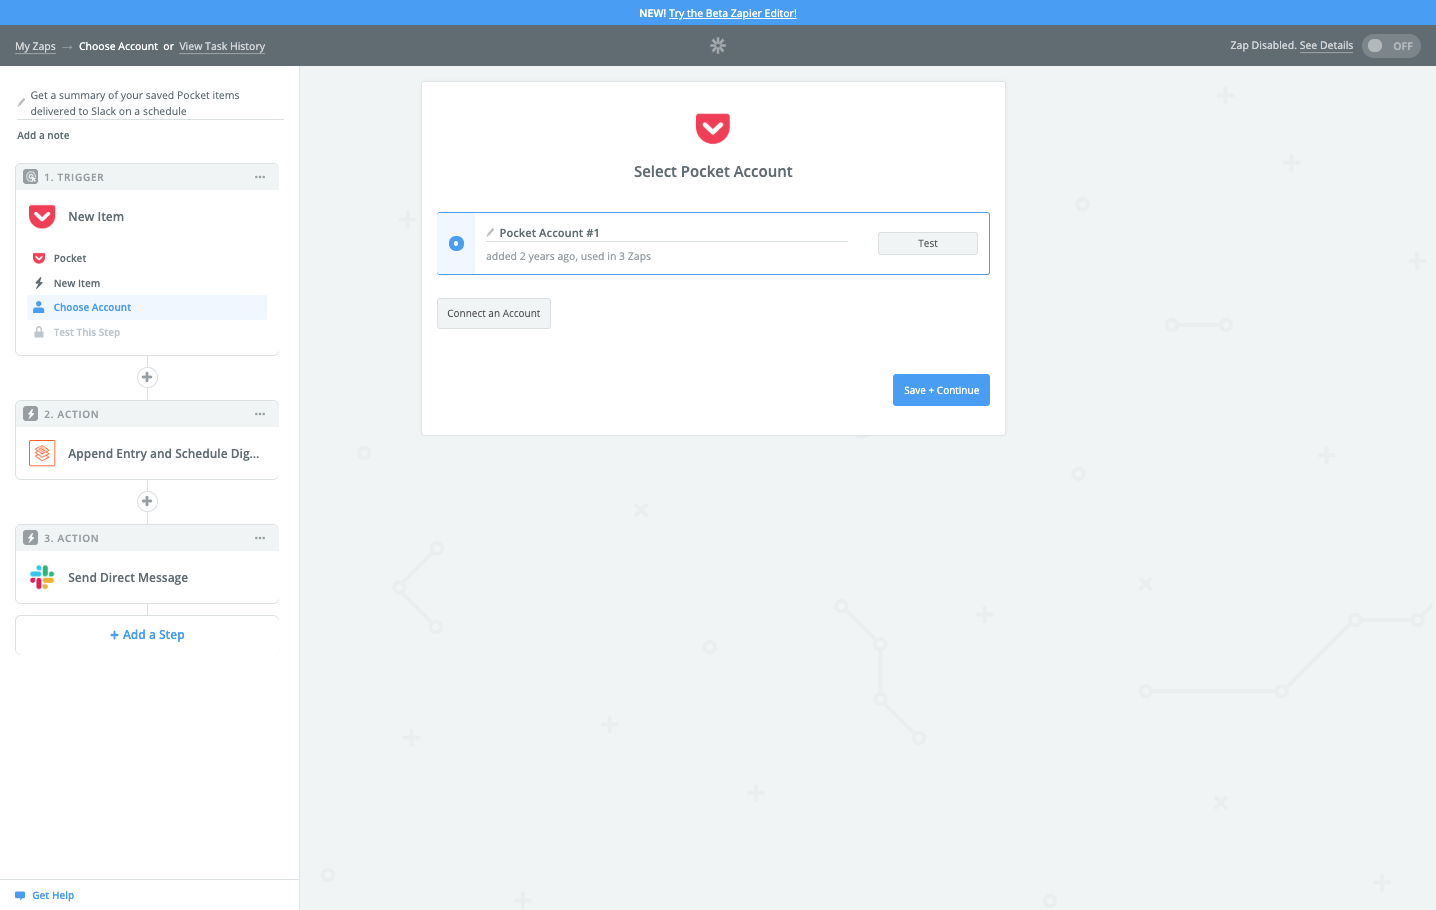
Task: Click the chat bubble icon beside Get Help
Action: pyautogui.click(x=20, y=896)
